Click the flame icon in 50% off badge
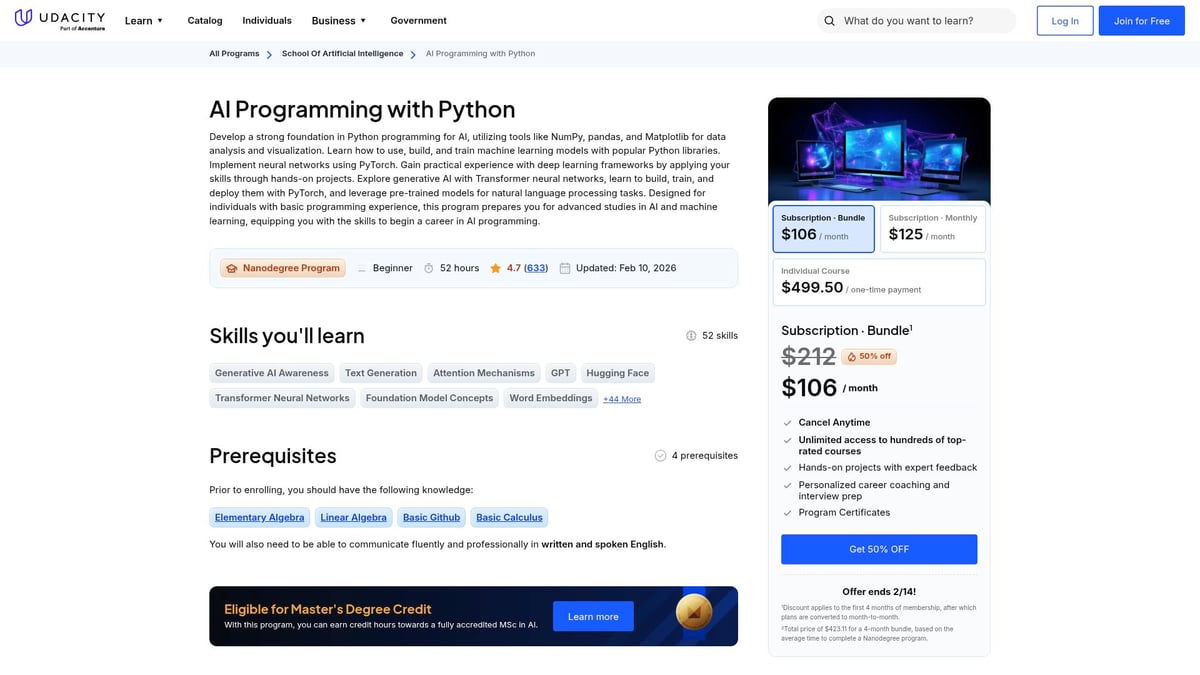 click(852, 357)
